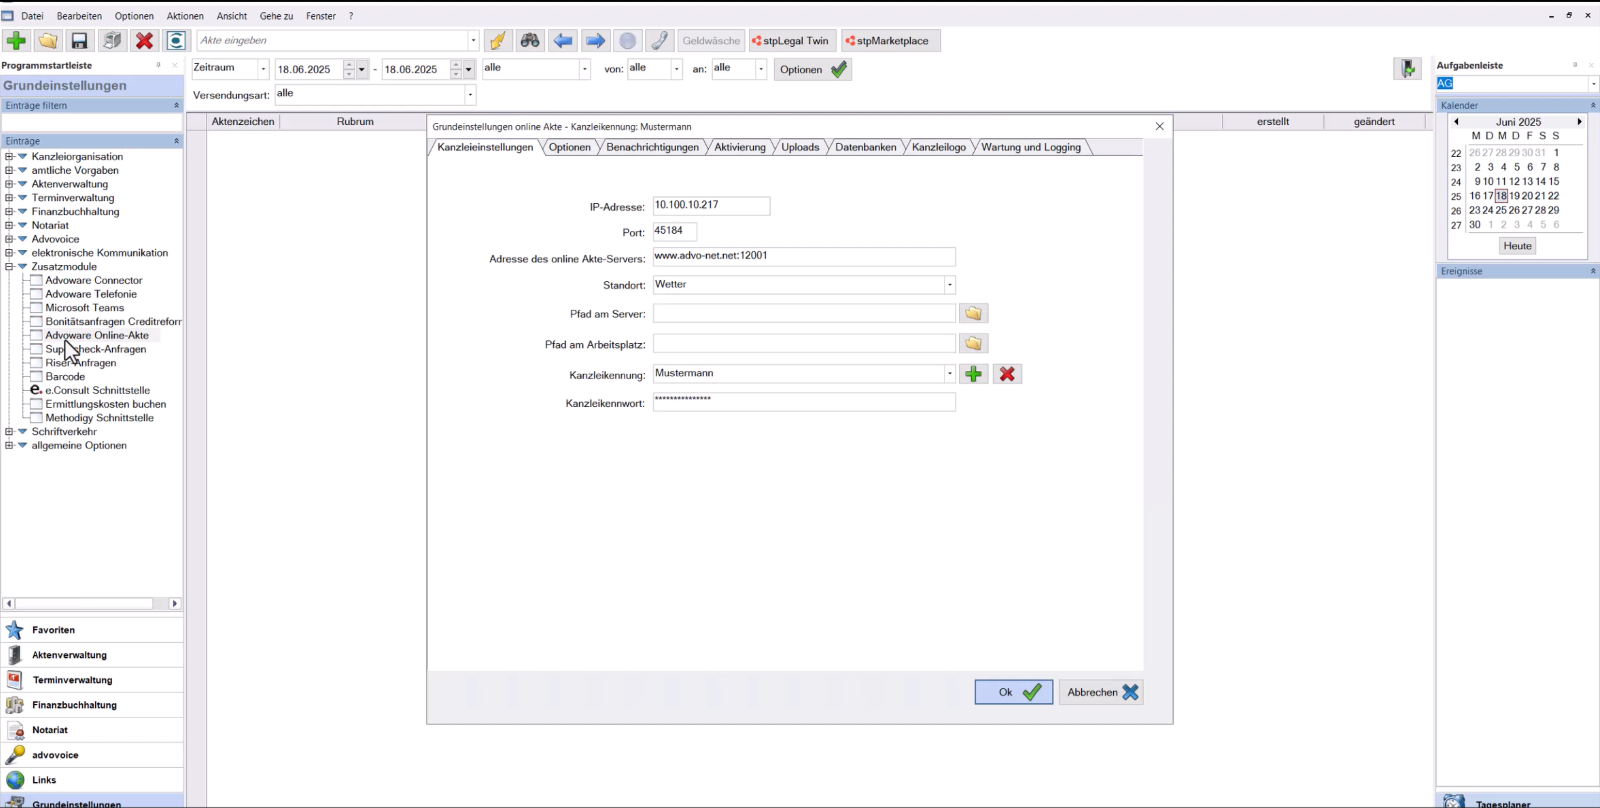Open the Gehe zu menu
Image resolution: width=1600 pixels, height=808 pixels.
click(276, 16)
